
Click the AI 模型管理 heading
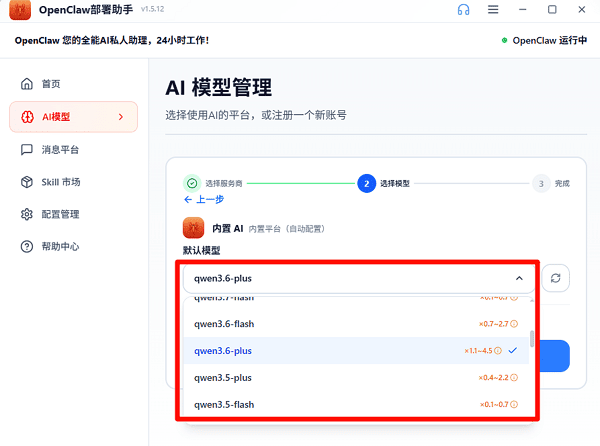click(219, 87)
